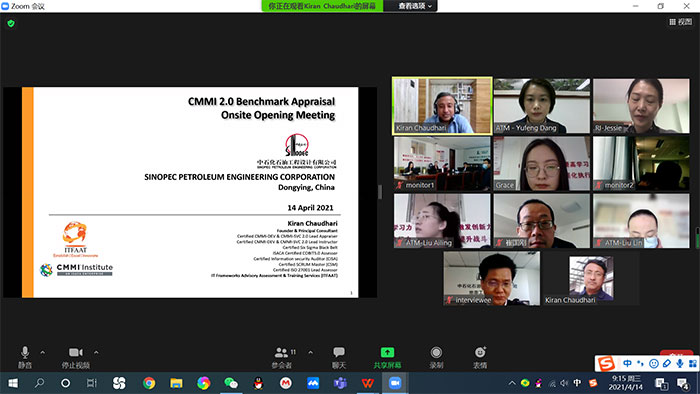Open Sogou toolbar emoji smiley

click(x=654, y=364)
